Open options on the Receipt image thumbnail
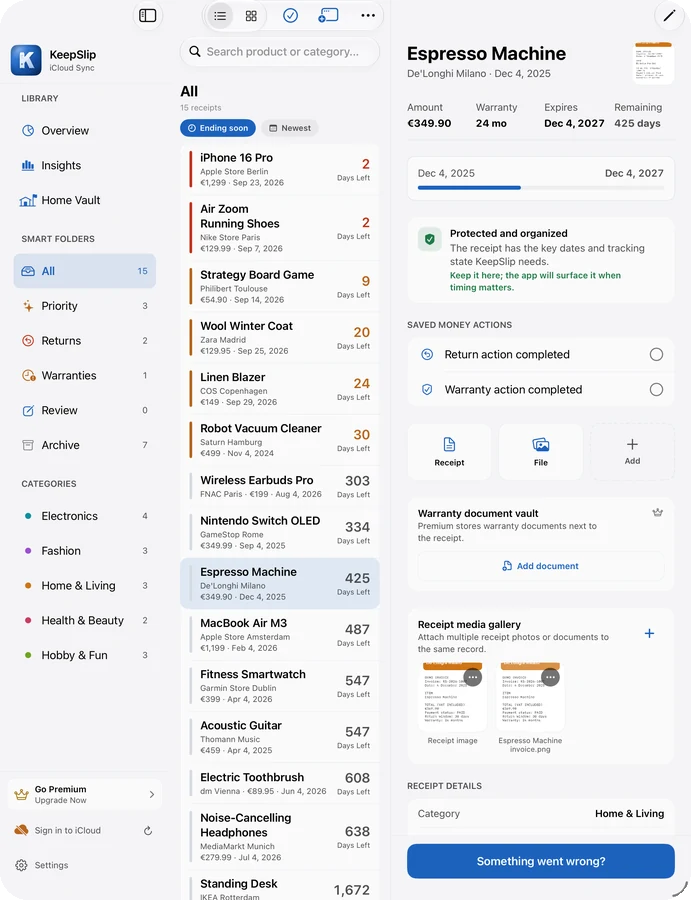691x900 pixels. [472, 677]
